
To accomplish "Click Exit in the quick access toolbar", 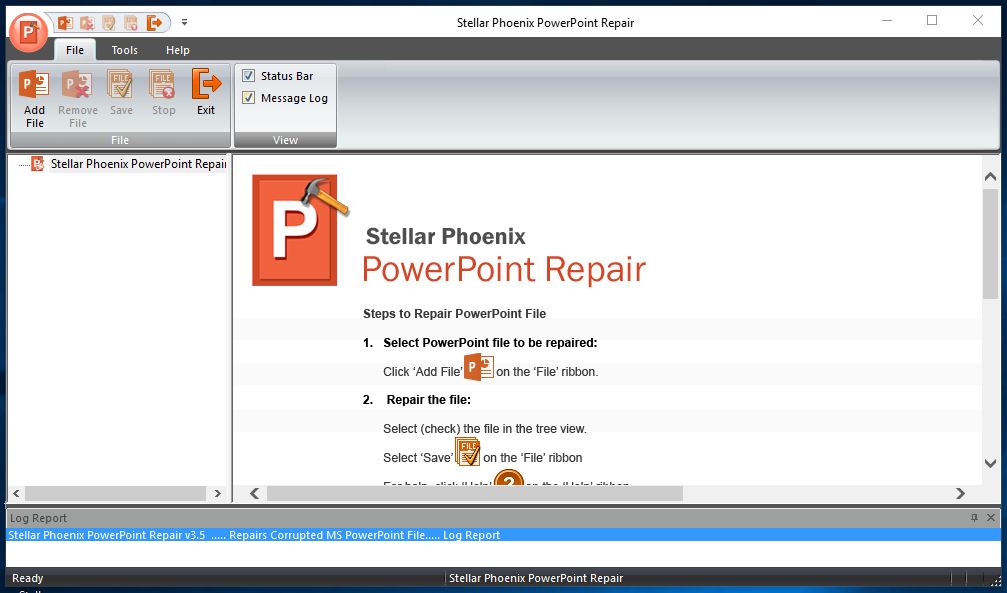I will (x=155, y=20).
